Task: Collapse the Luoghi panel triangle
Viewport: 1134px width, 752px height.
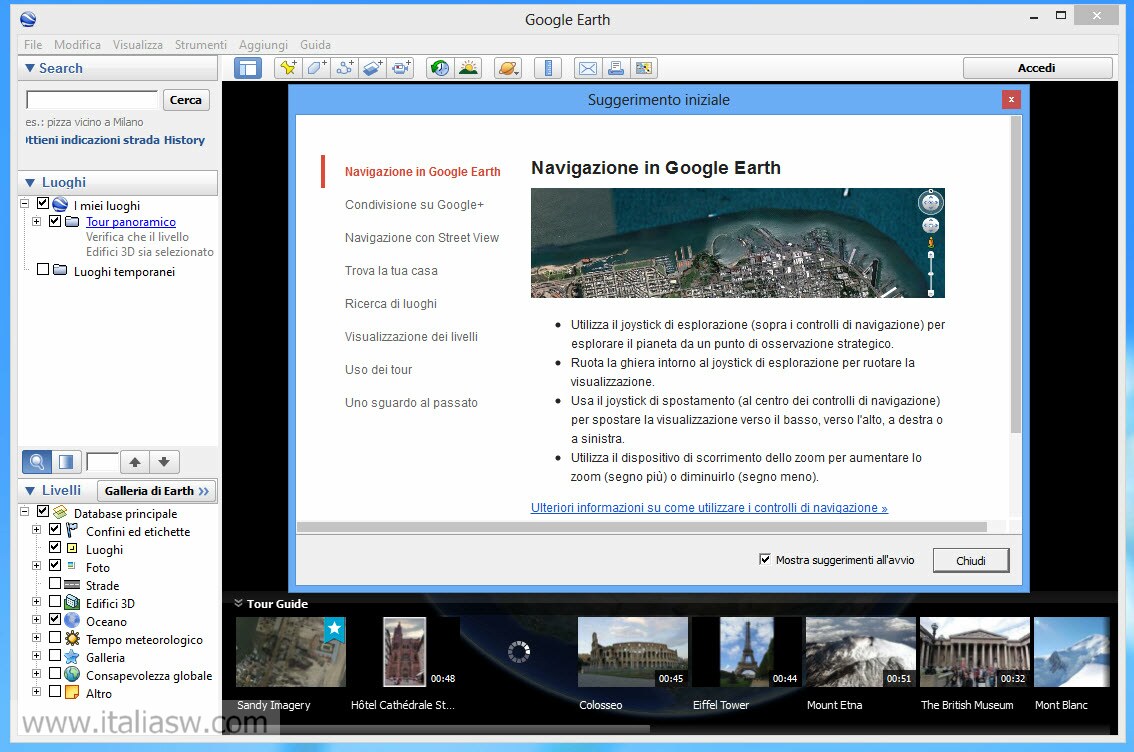Action: click(x=30, y=183)
